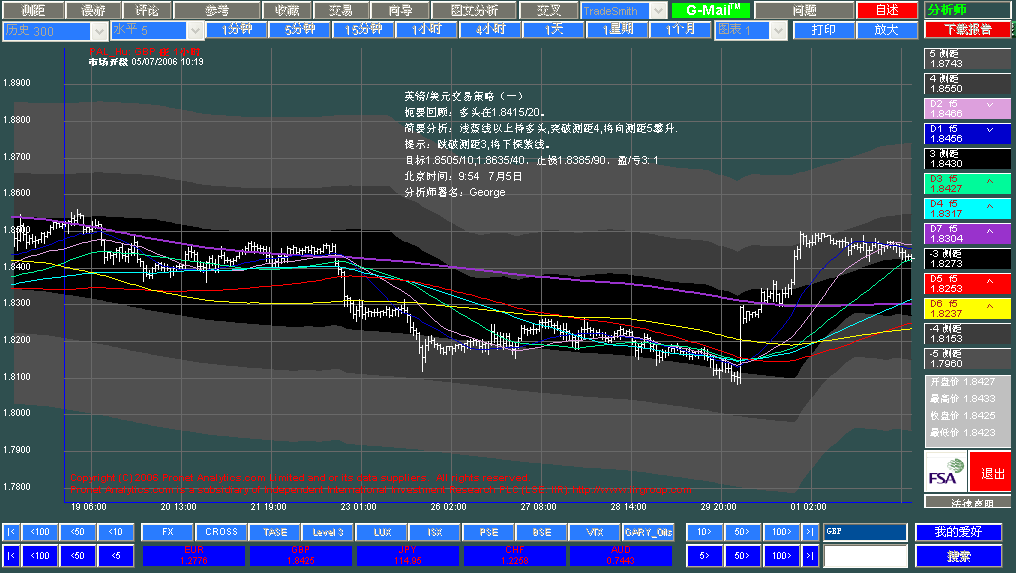The image size is (1016, 573).
Task: Jump to last bar in row with 10>
Action: (x=810, y=532)
